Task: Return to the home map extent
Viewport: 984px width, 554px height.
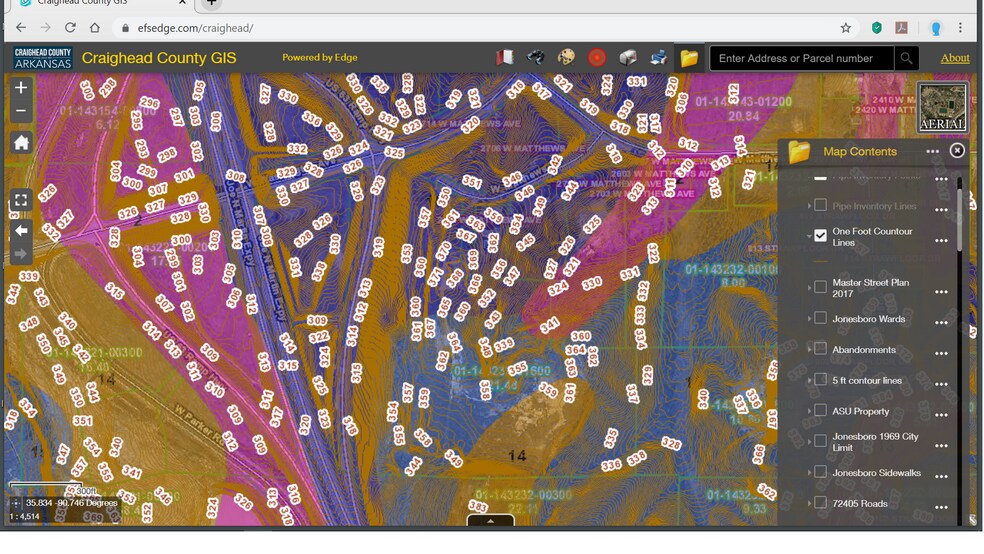Action: pyautogui.click(x=21, y=143)
